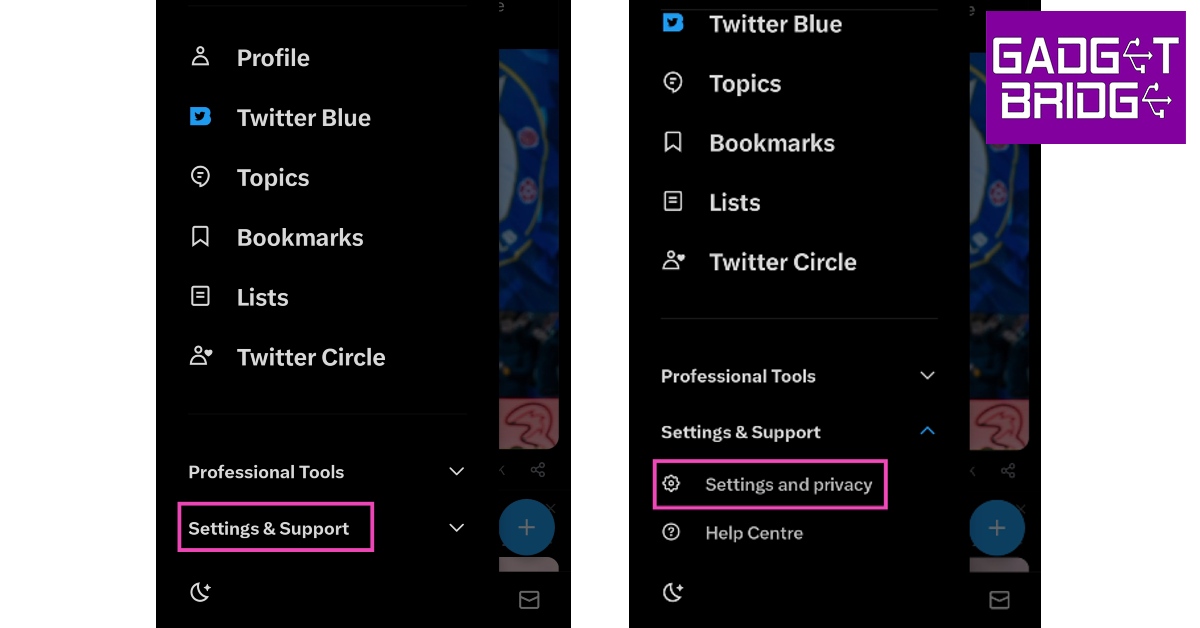This screenshot has width=1200, height=628.
Task: Tap the blue compose plus button on left screen
Action: pos(526,527)
